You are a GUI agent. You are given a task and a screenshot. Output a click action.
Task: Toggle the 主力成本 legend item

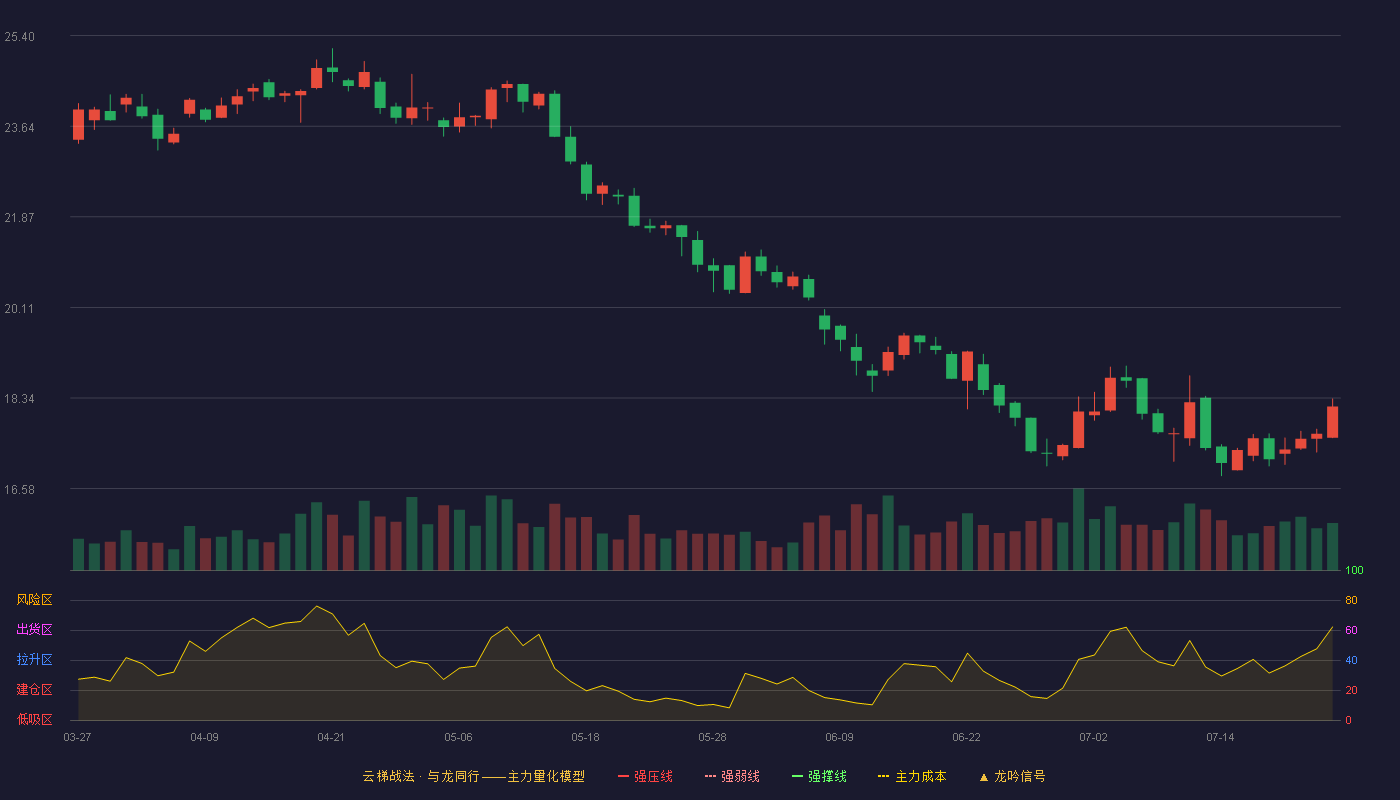(x=912, y=776)
